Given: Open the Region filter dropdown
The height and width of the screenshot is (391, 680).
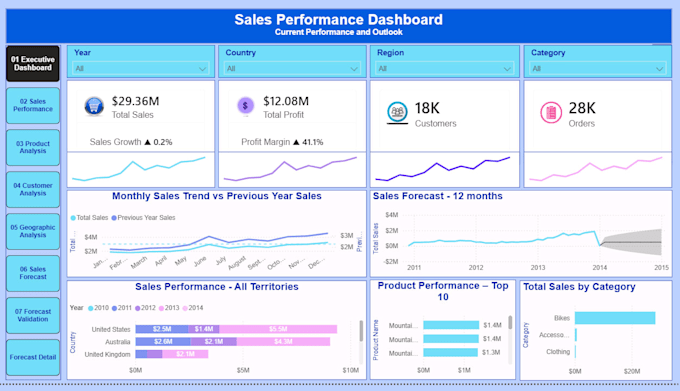Looking at the screenshot, I should click(445, 68).
